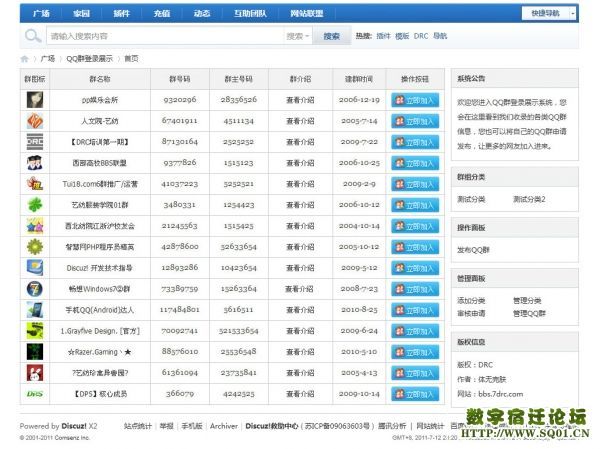Click green flower icon of PHP程序员 group
The image size is (600, 449).
35,247
